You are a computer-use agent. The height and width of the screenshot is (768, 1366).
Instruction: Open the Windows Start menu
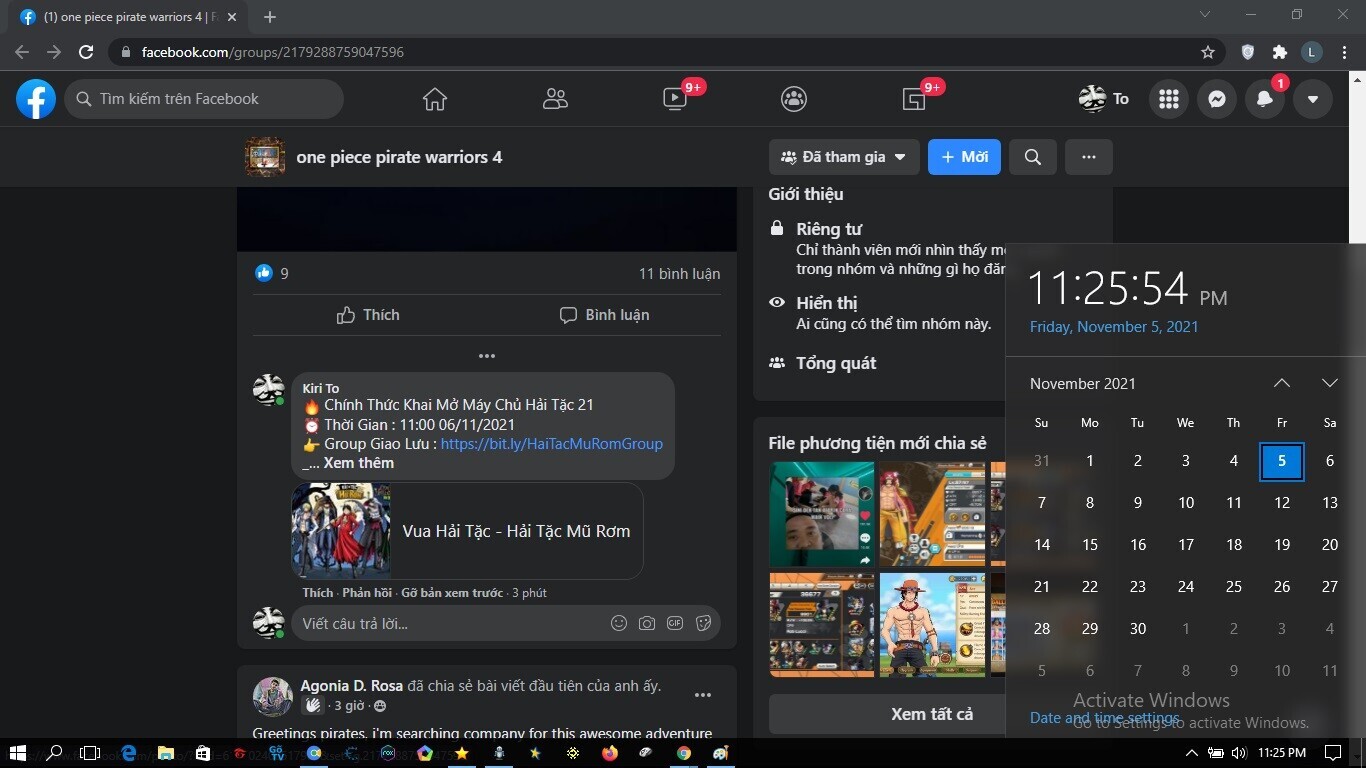pos(19,753)
